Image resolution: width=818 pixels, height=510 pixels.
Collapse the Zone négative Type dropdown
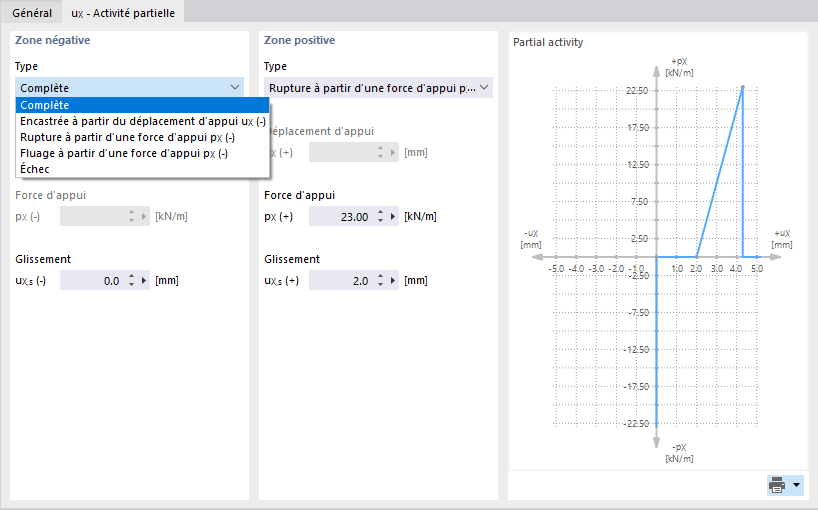tap(234, 88)
